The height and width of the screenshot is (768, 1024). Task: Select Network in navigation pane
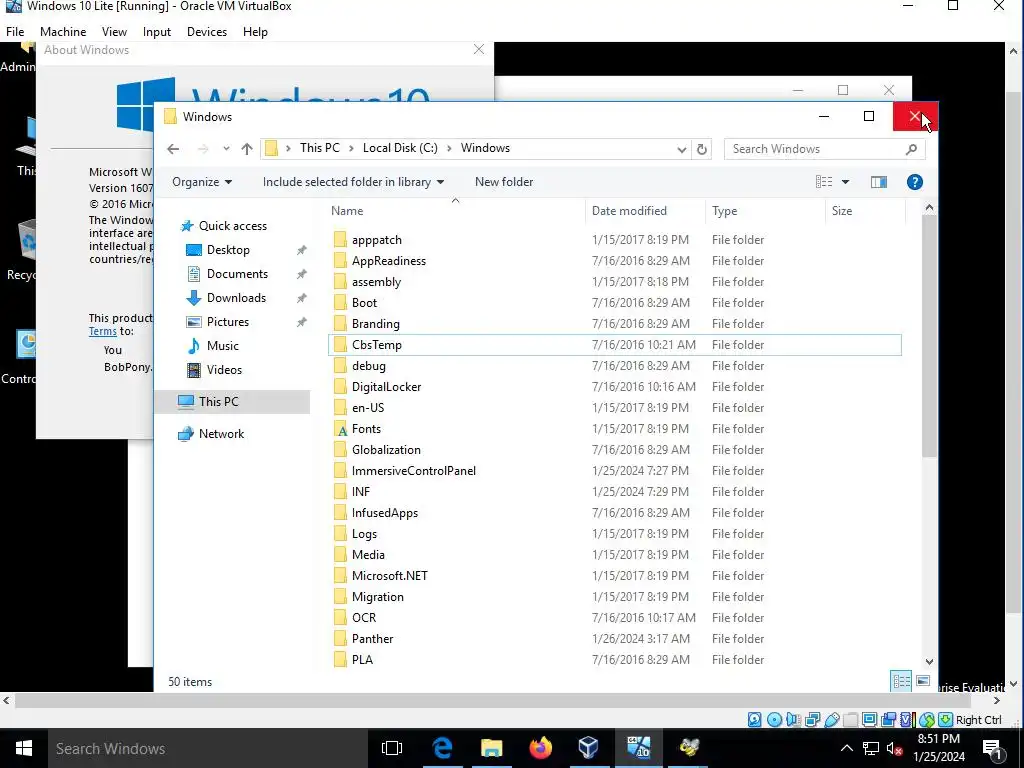pyautogui.click(x=221, y=434)
